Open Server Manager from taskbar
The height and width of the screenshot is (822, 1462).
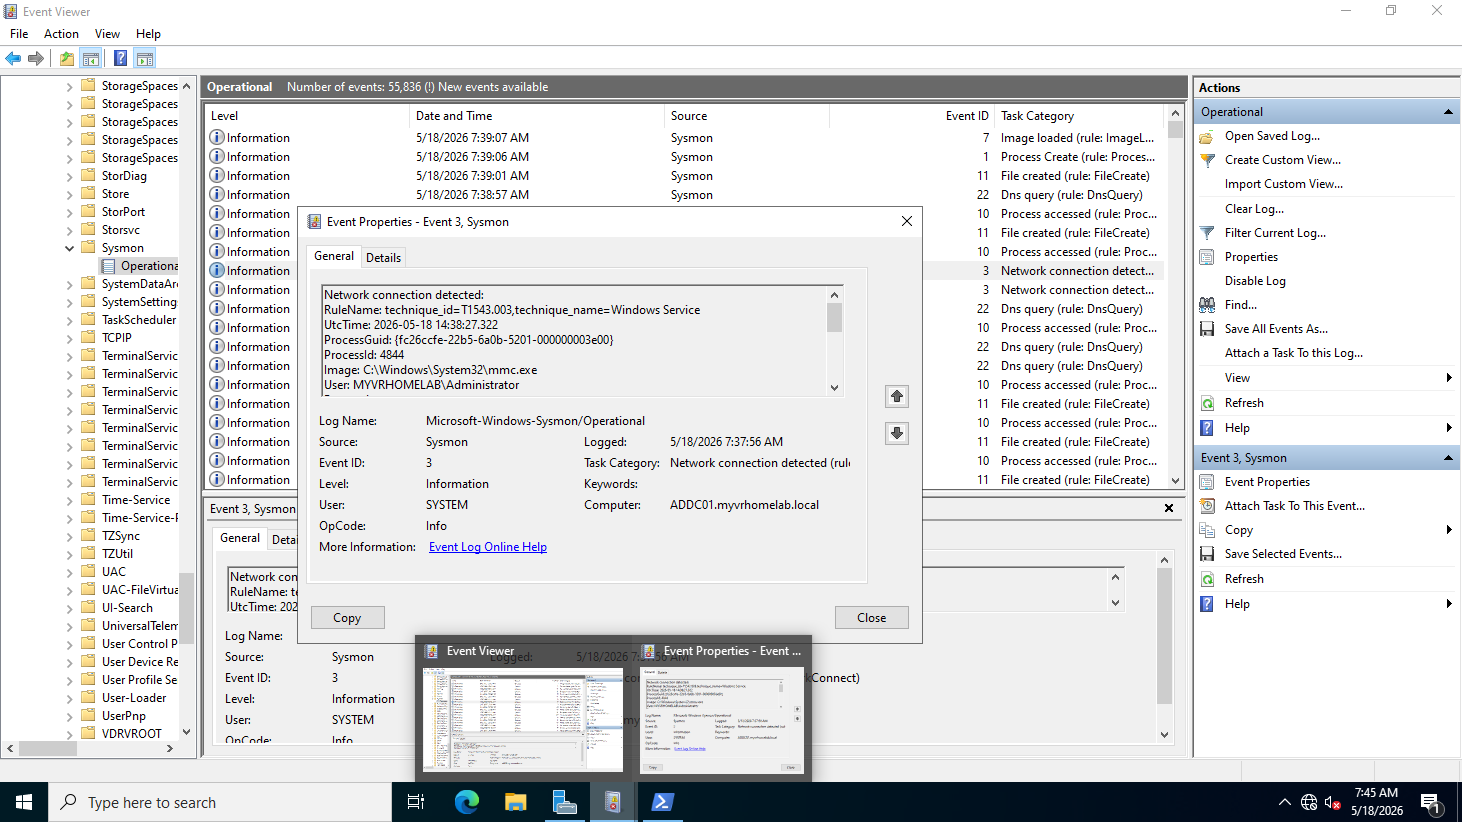[565, 802]
